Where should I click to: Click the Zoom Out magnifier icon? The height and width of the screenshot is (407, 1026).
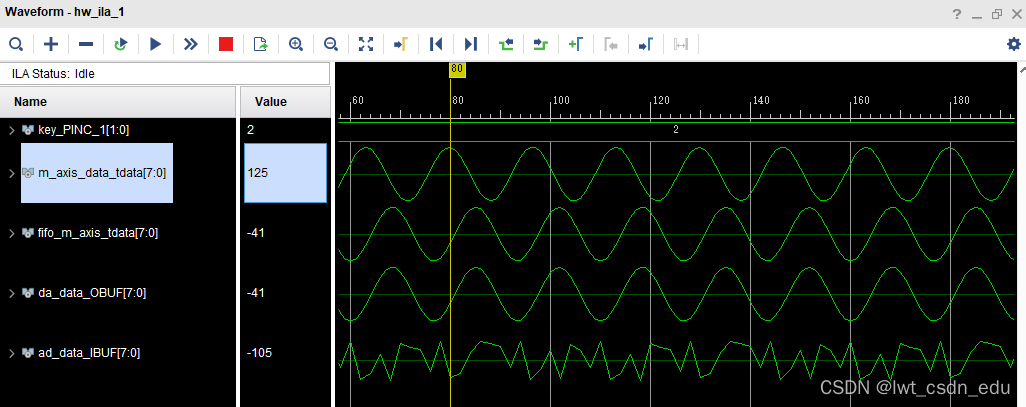[330, 44]
